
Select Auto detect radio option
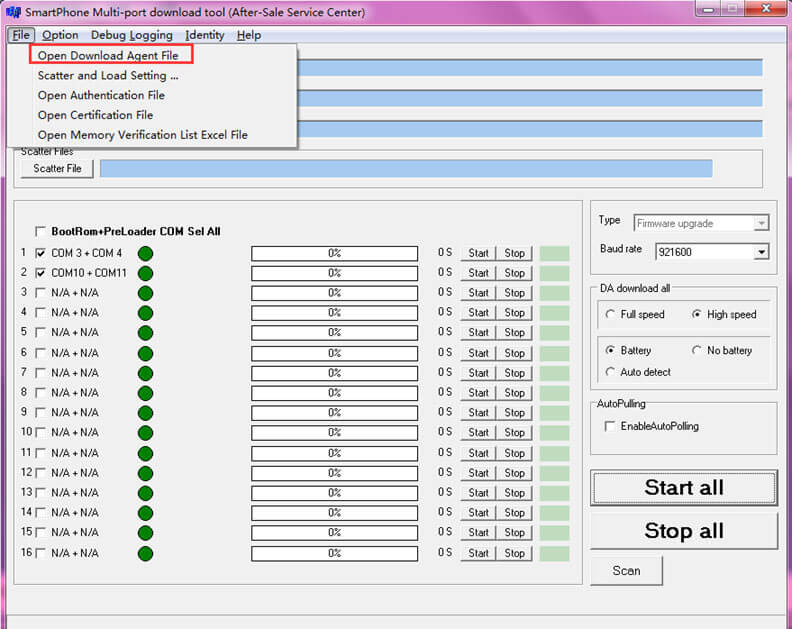(610, 372)
